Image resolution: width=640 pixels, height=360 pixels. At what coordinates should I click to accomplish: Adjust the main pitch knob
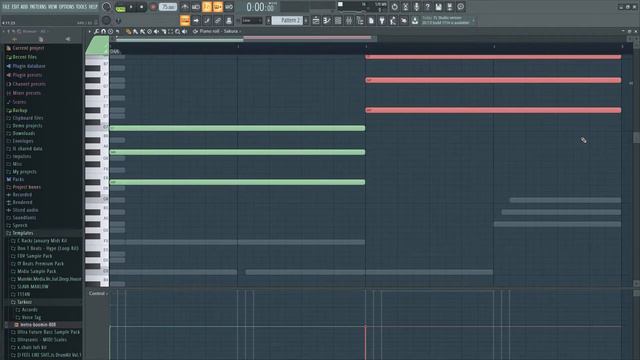[x=107, y=20]
